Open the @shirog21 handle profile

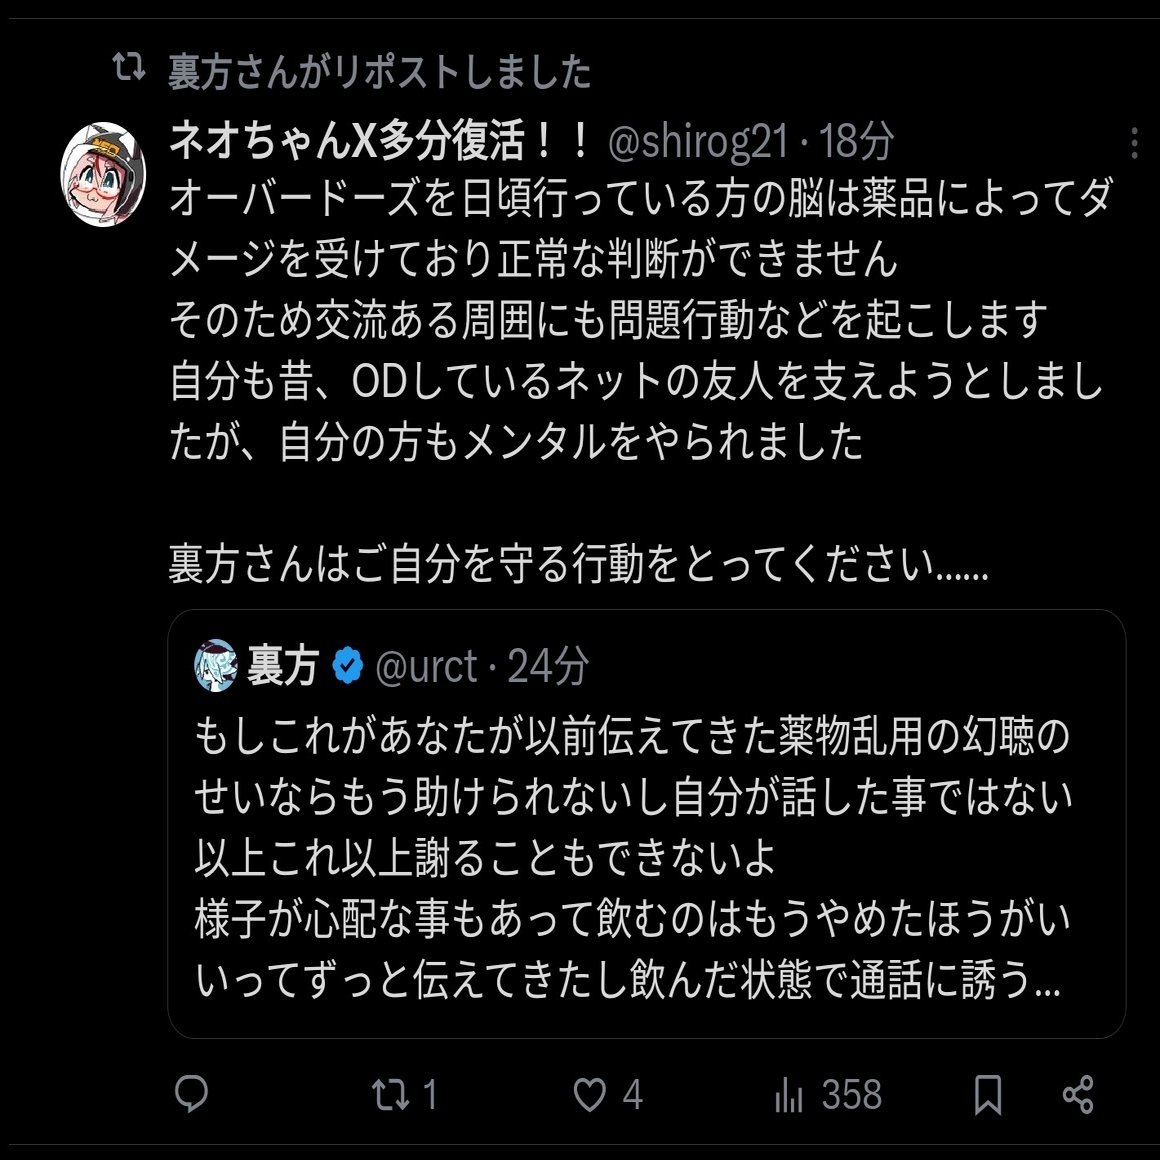point(698,142)
